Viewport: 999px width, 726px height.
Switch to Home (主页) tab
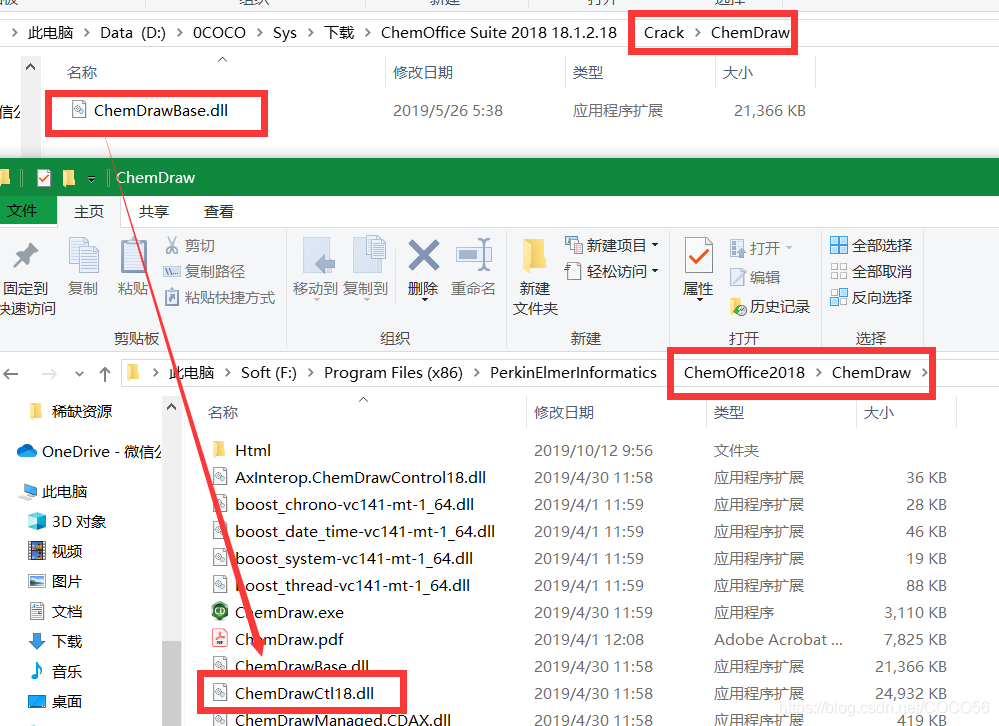[x=89, y=211]
